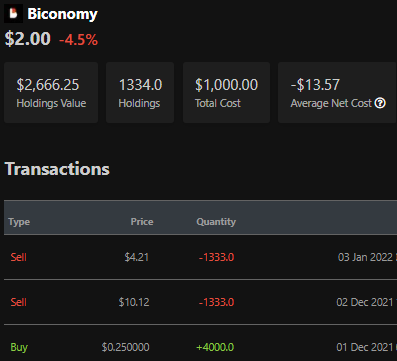The image size is (397, 361).
Task: Click the Transactions heading
Action: tap(57, 169)
